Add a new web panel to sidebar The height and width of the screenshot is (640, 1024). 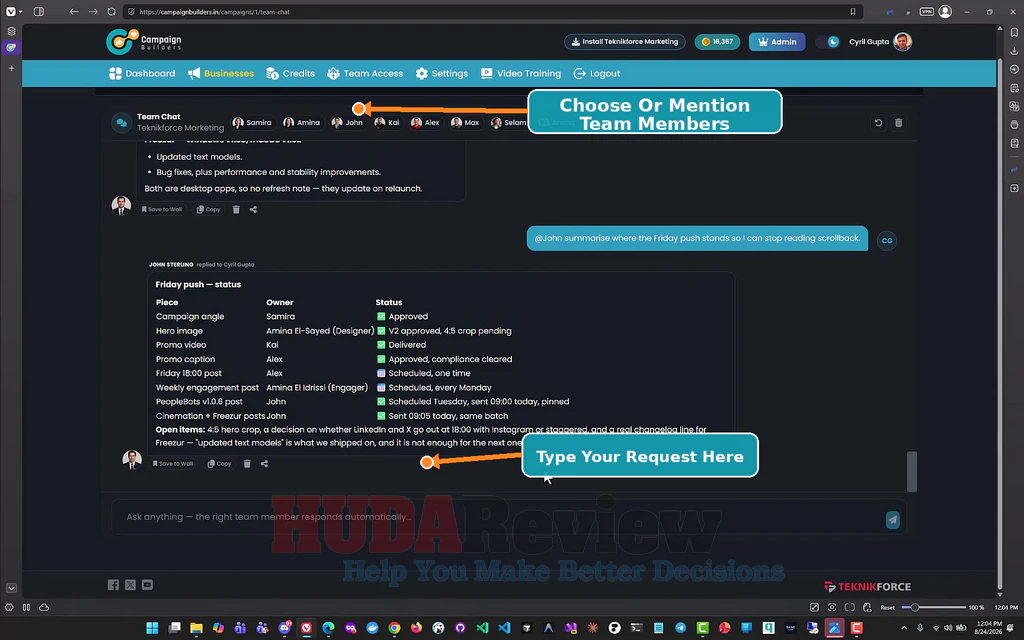point(1014,188)
